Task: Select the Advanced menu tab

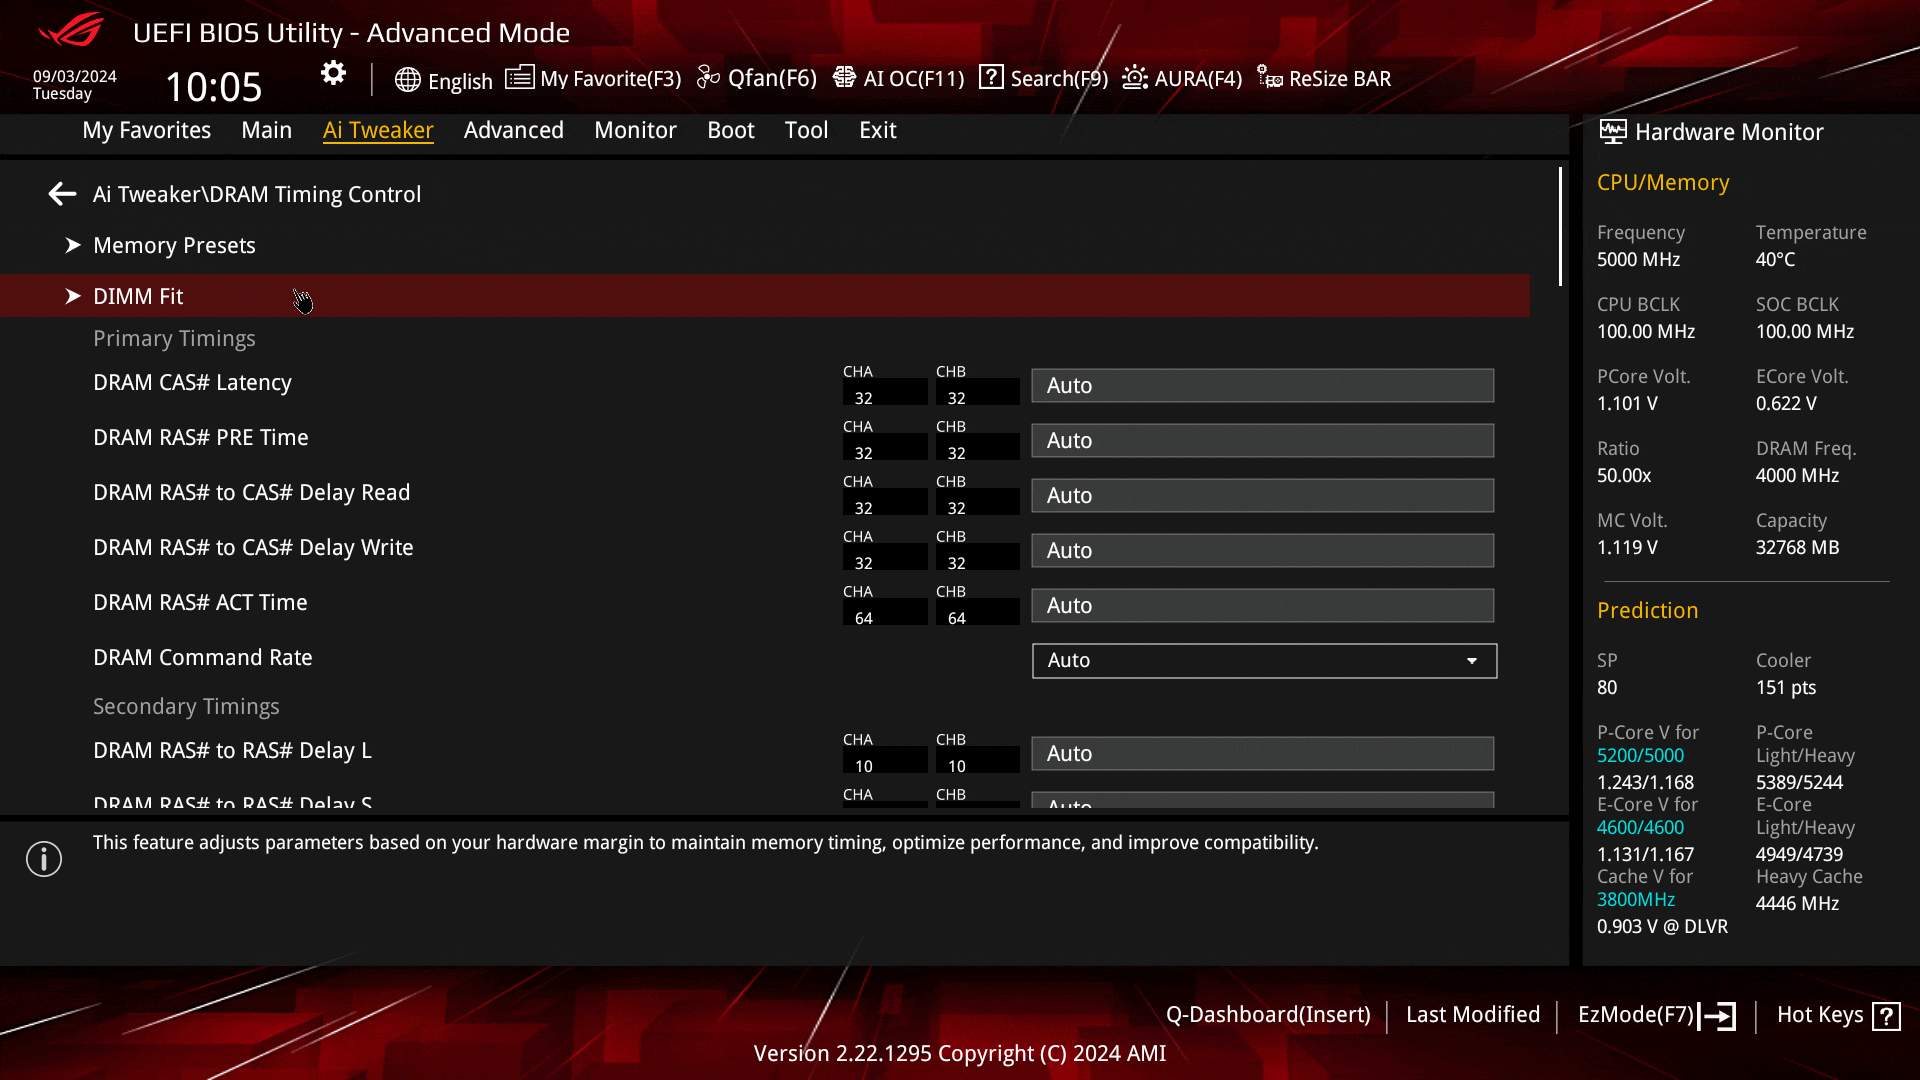Action: 514,129
